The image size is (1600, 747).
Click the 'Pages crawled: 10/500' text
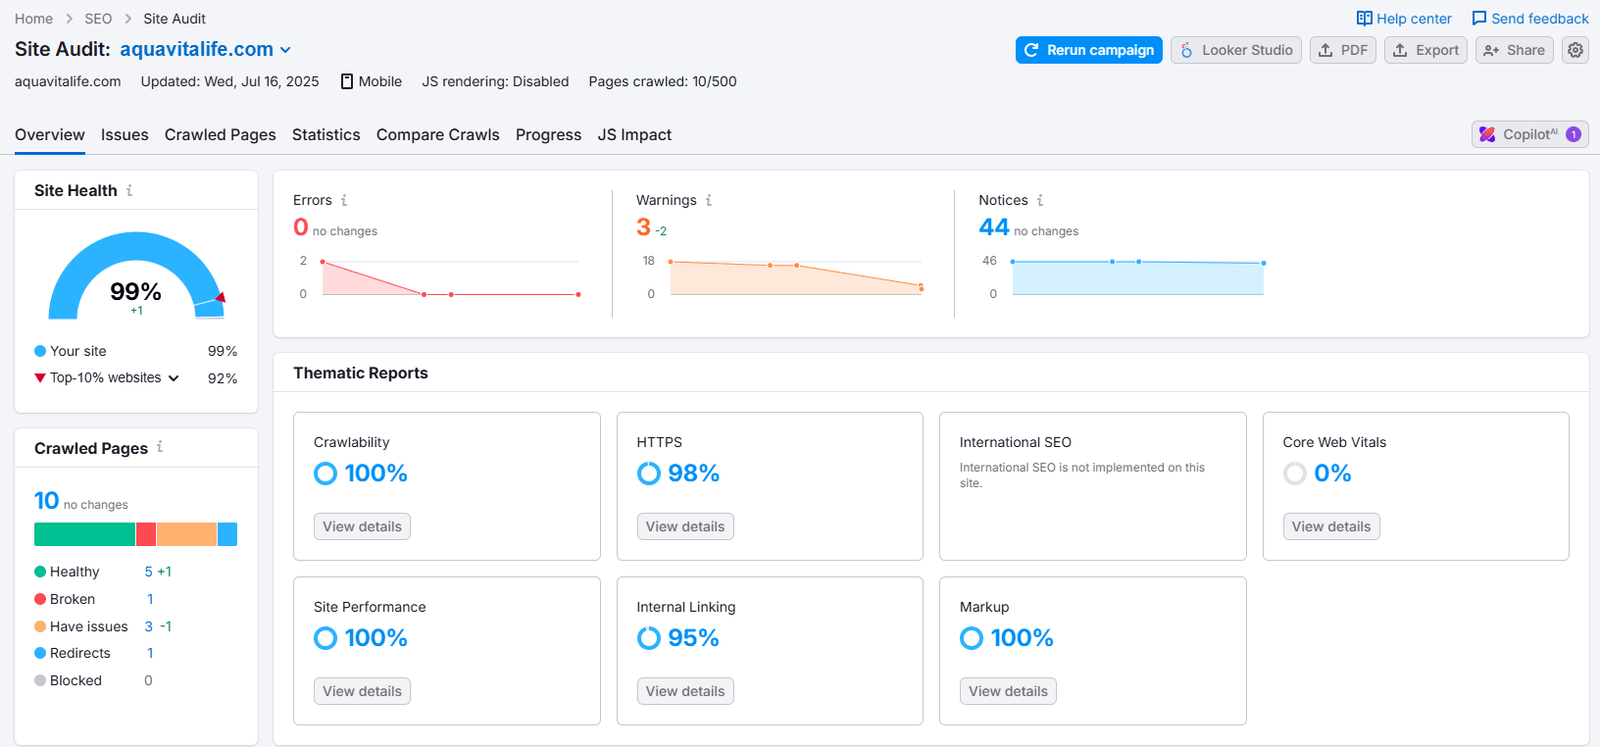663,81
